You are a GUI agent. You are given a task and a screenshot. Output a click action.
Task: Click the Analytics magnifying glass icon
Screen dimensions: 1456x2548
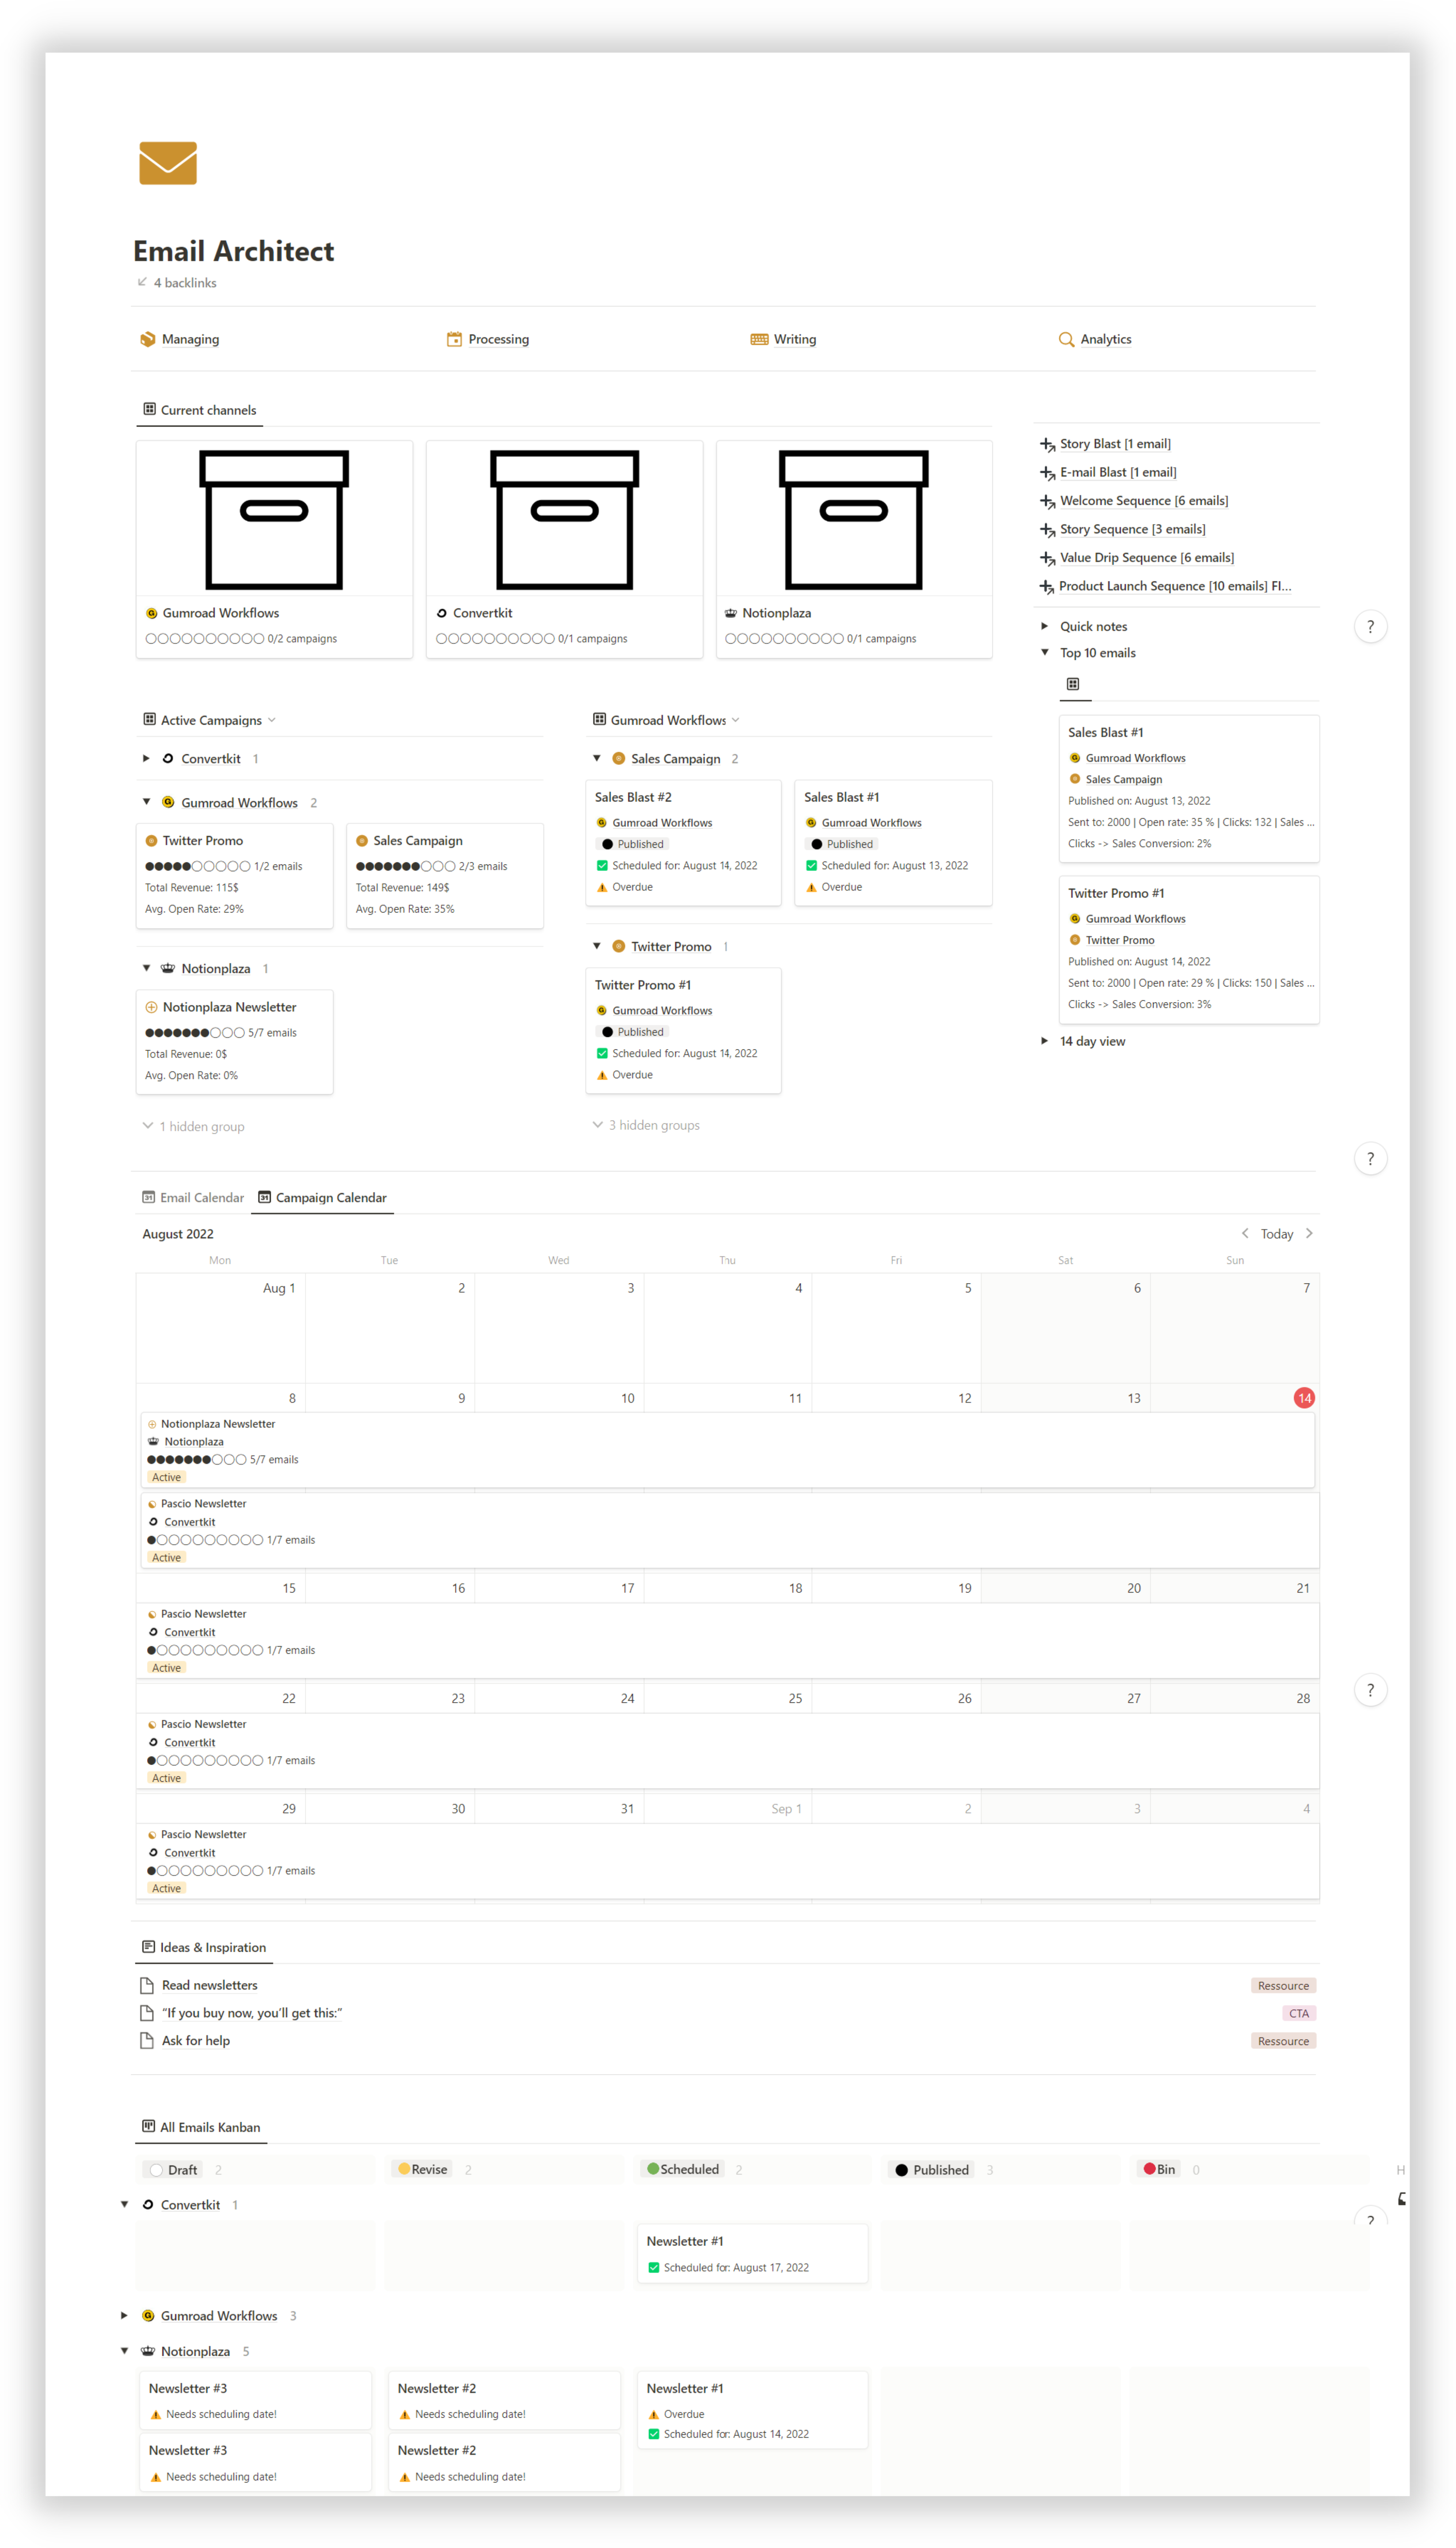(1066, 339)
